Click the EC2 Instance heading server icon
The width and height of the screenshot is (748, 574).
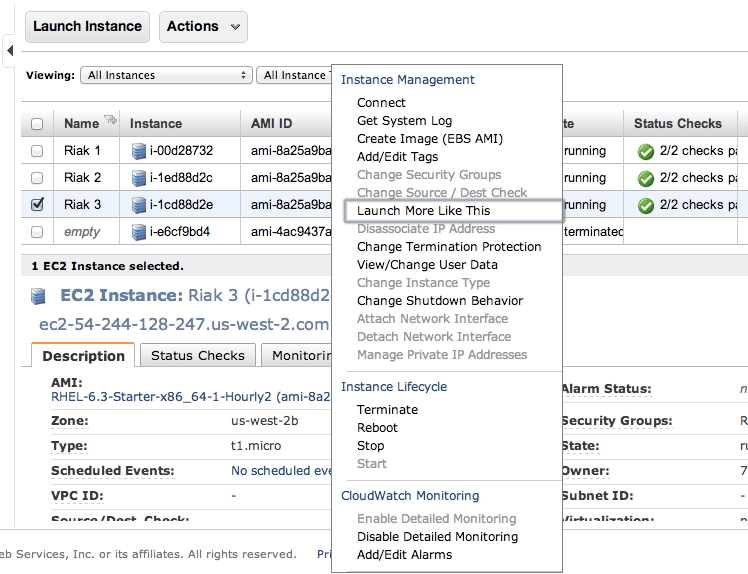39,296
